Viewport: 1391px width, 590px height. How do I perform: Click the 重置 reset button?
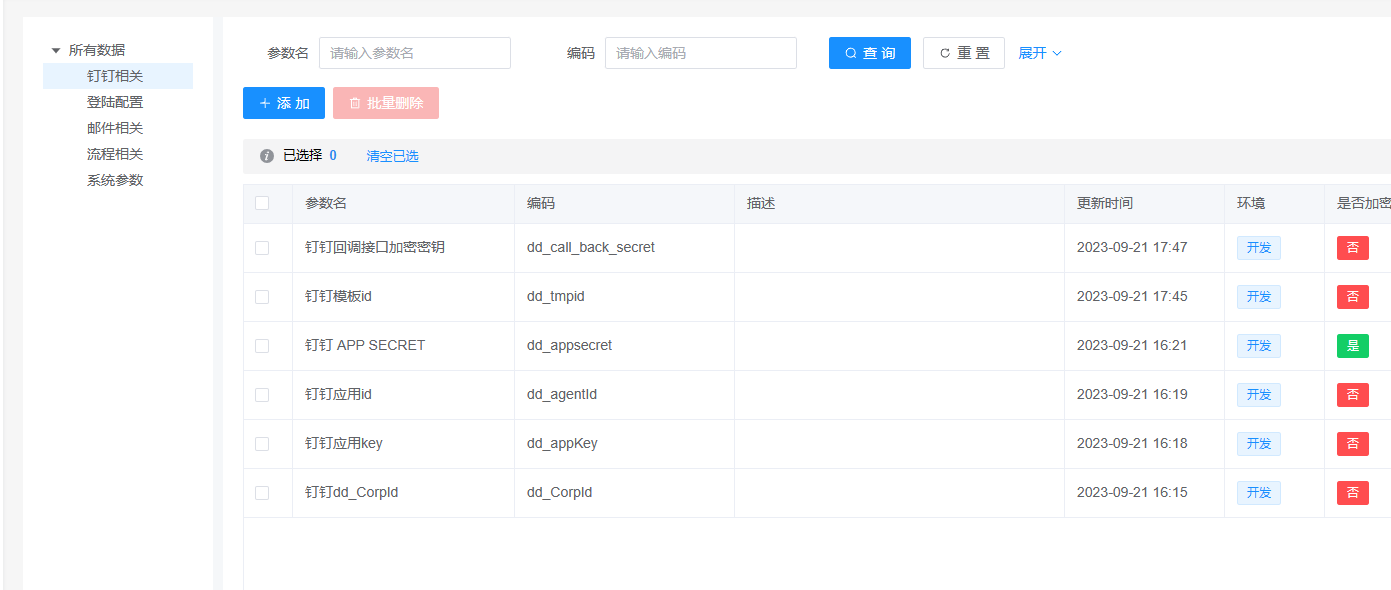tap(963, 53)
